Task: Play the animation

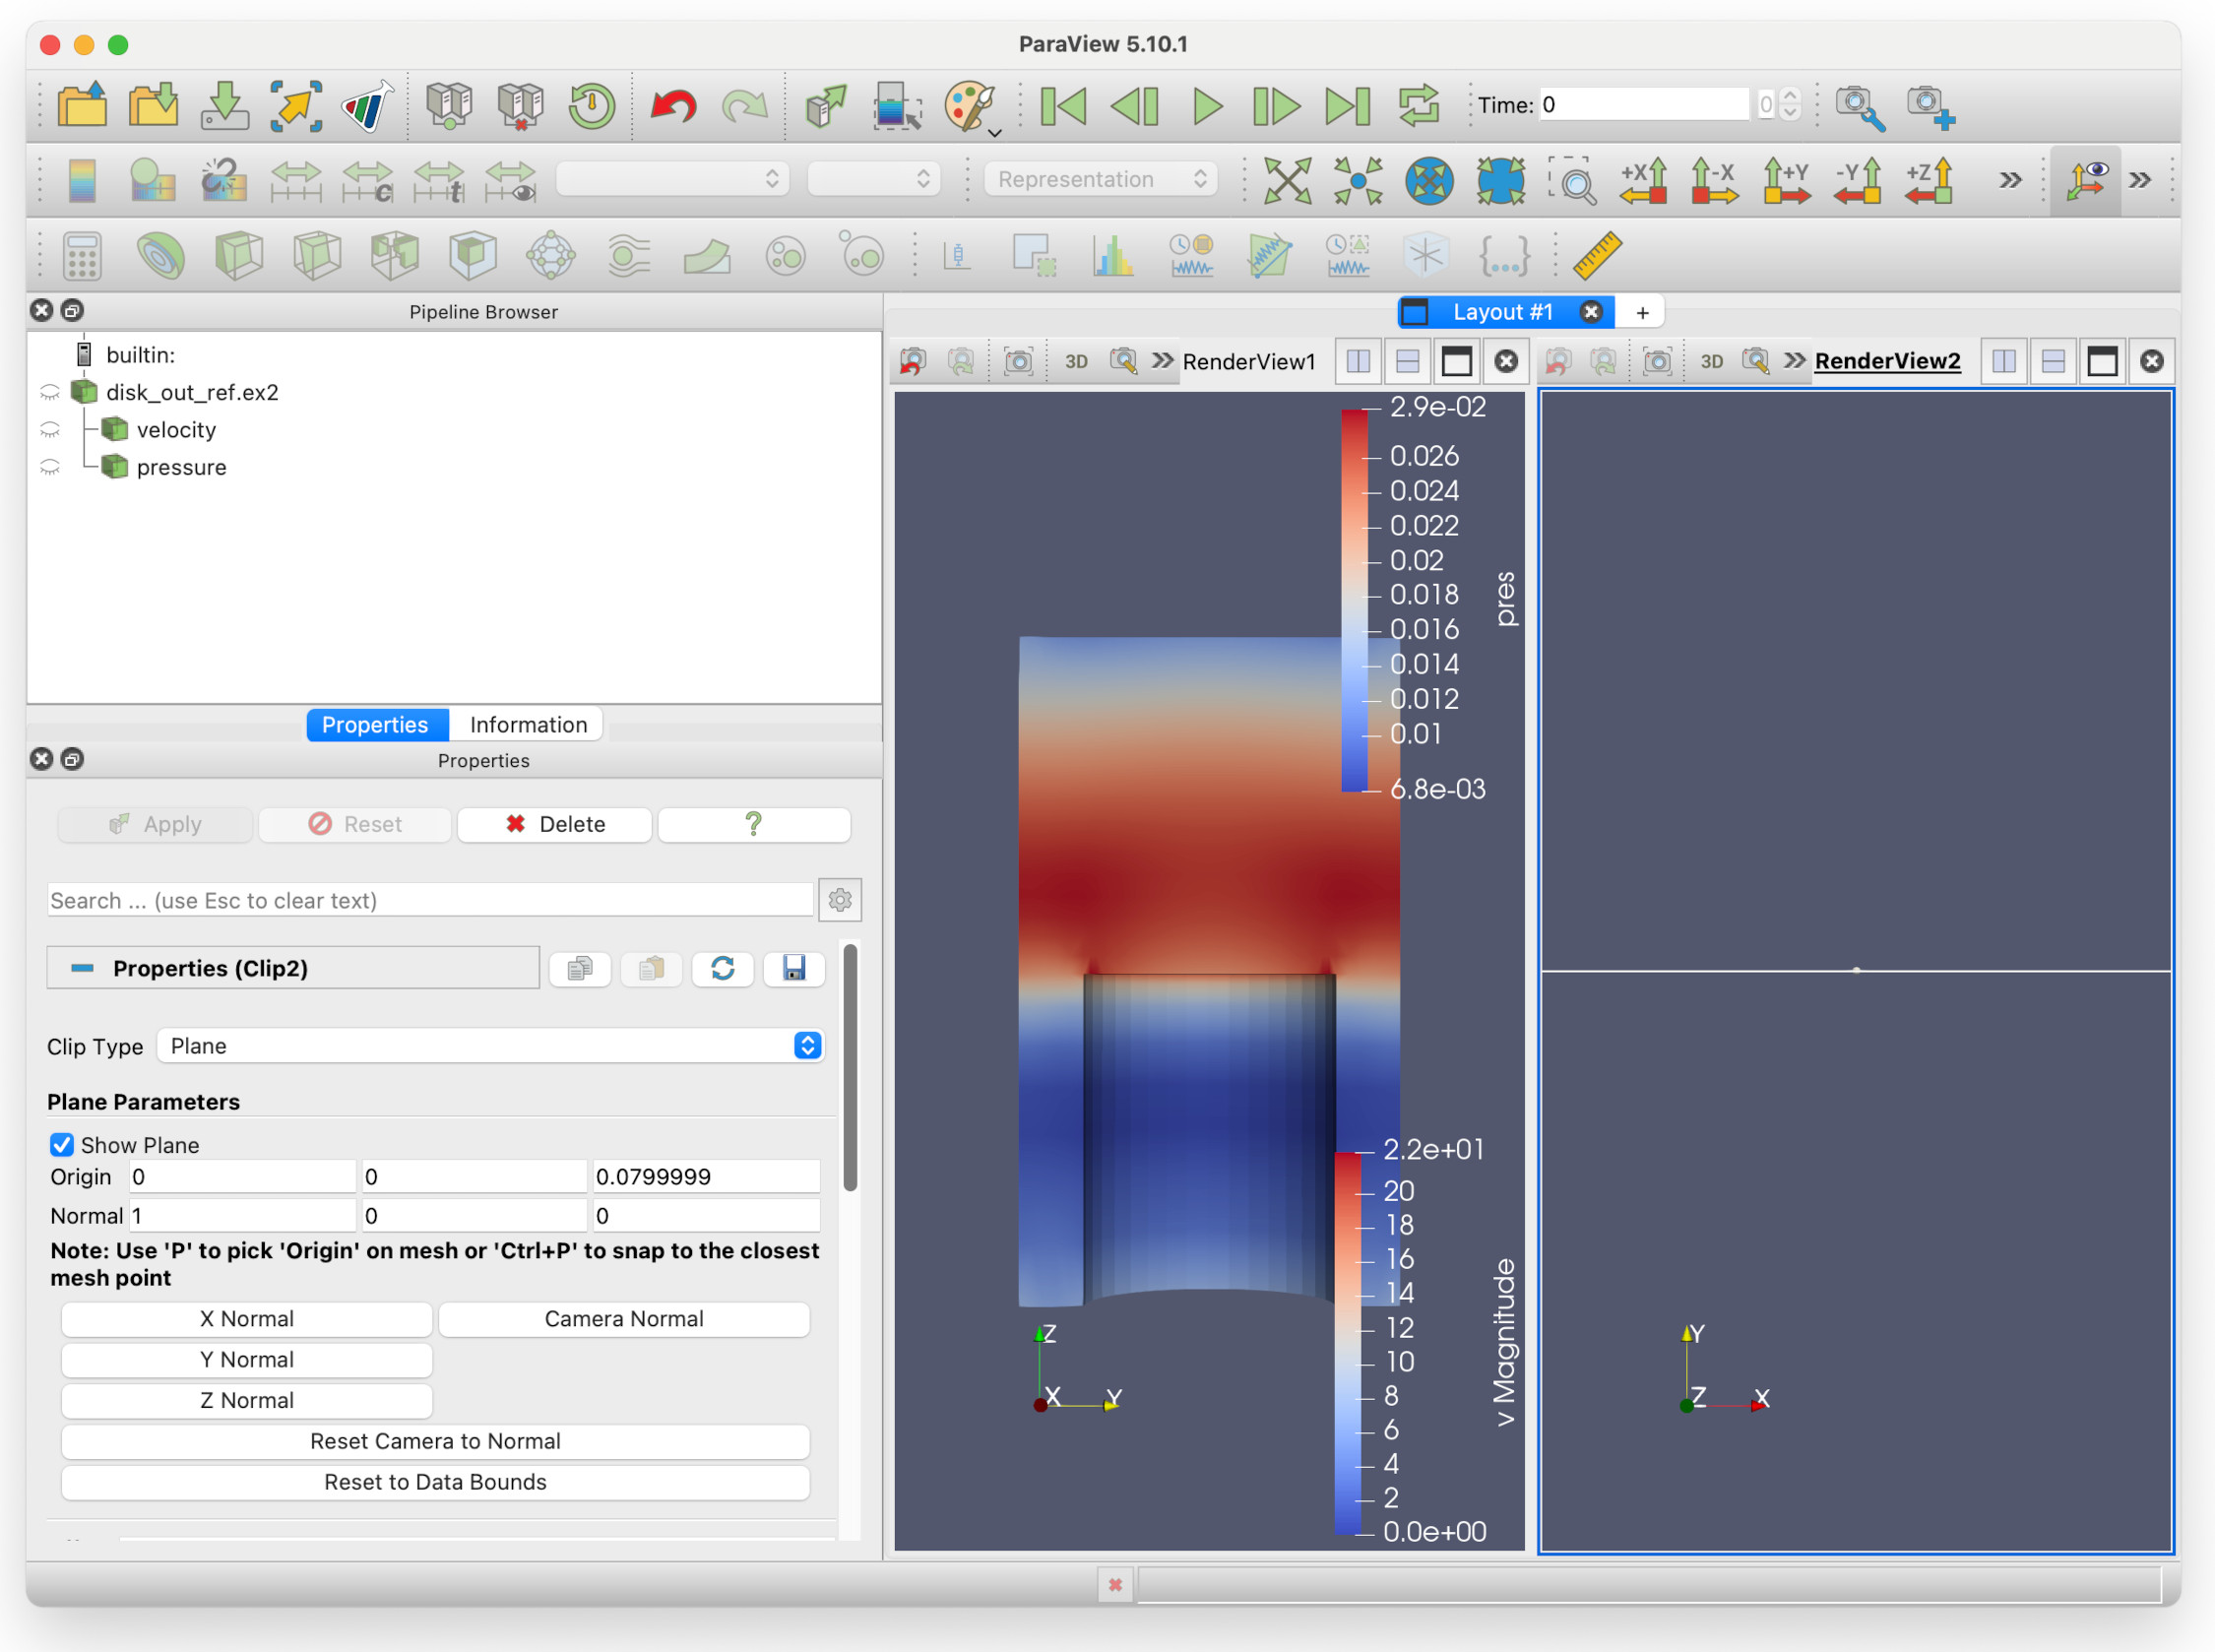Action: (1208, 105)
